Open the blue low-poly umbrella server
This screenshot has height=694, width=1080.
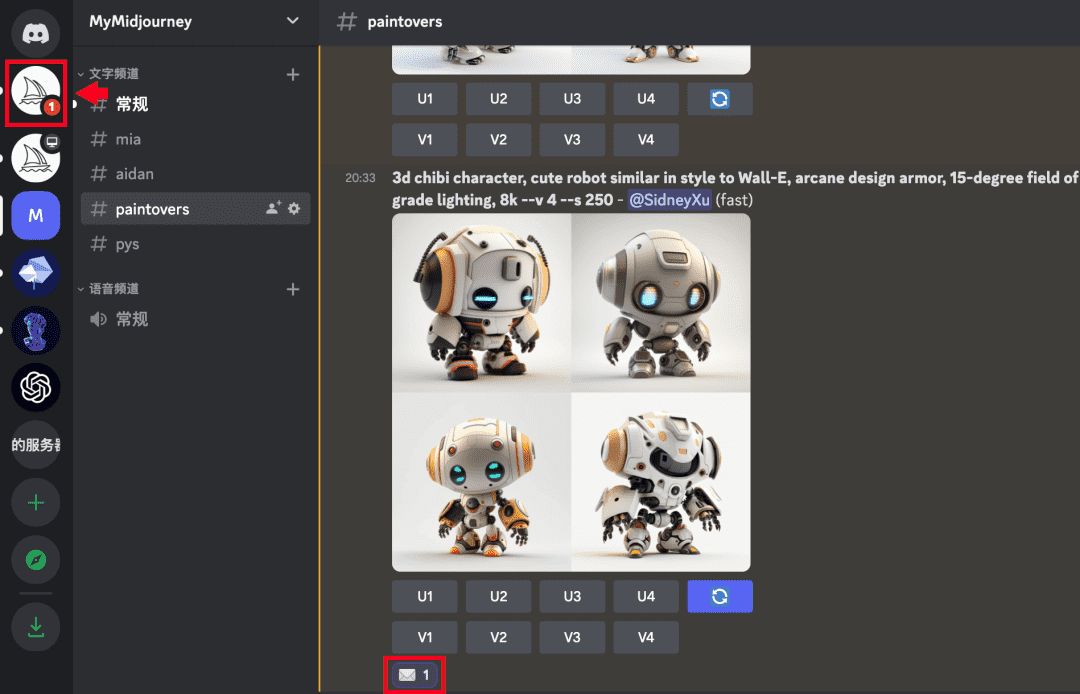[x=36, y=273]
